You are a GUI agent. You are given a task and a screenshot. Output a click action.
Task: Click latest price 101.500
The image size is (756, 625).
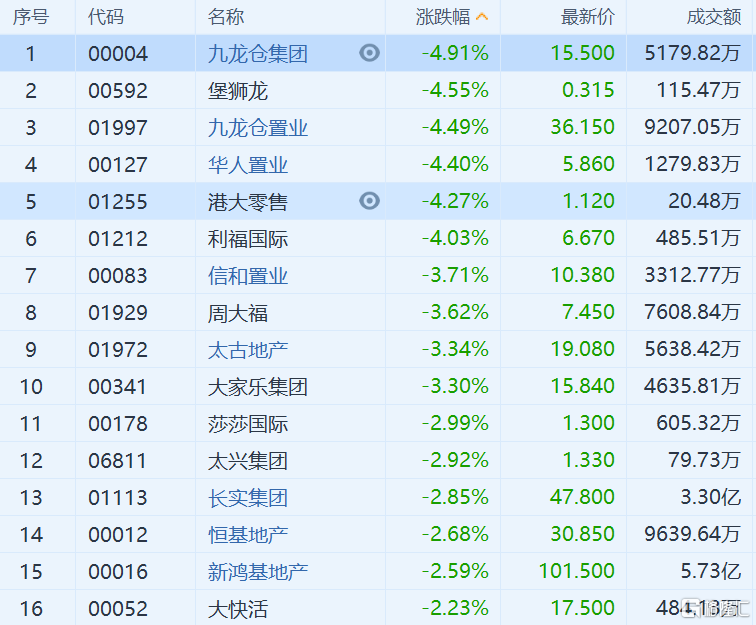(x=577, y=571)
